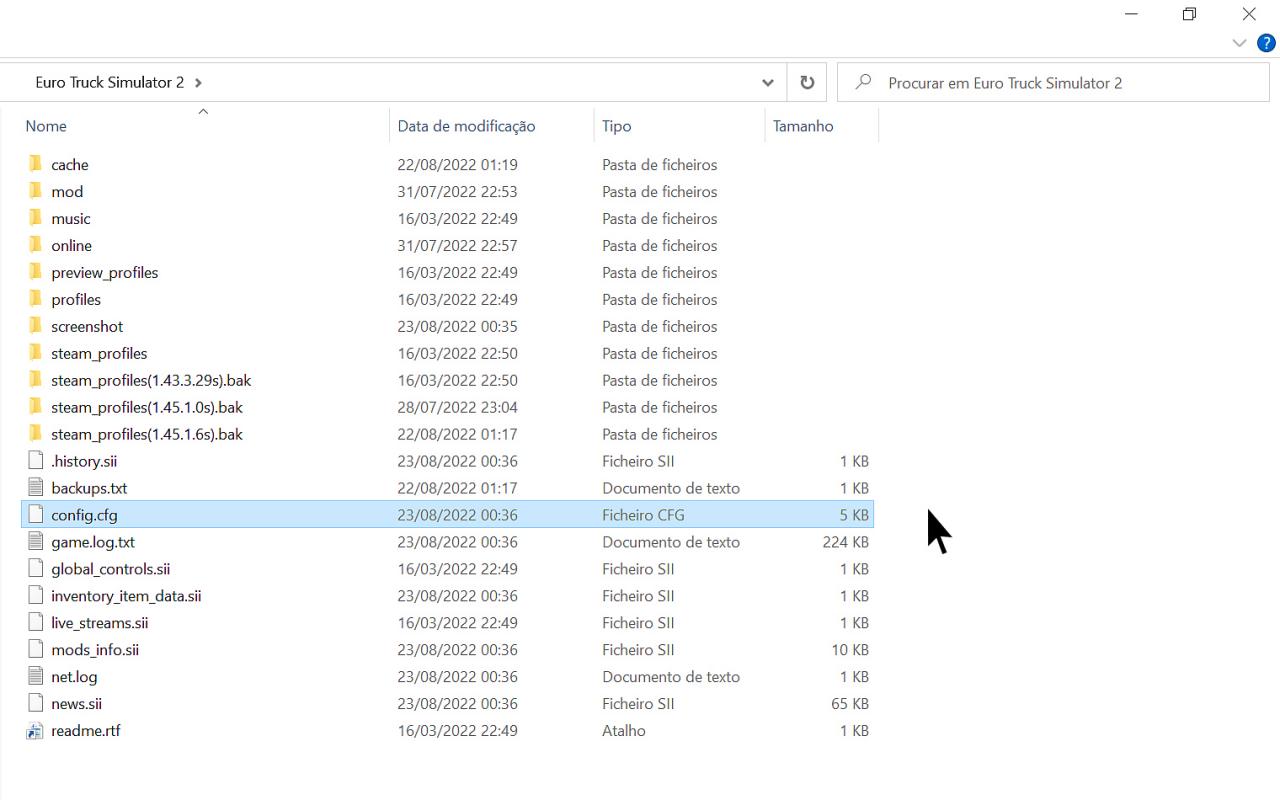Sort files by Tamanho column header
This screenshot has height=800, width=1280.
tap(803, 126)
